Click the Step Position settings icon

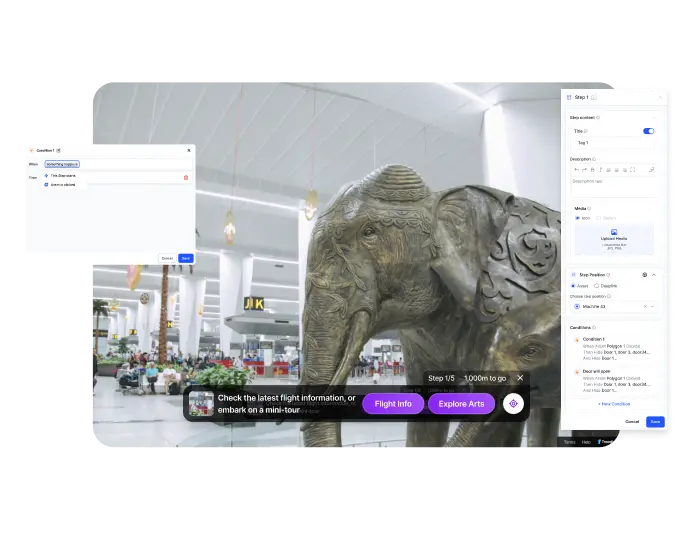tap(645, 275)
